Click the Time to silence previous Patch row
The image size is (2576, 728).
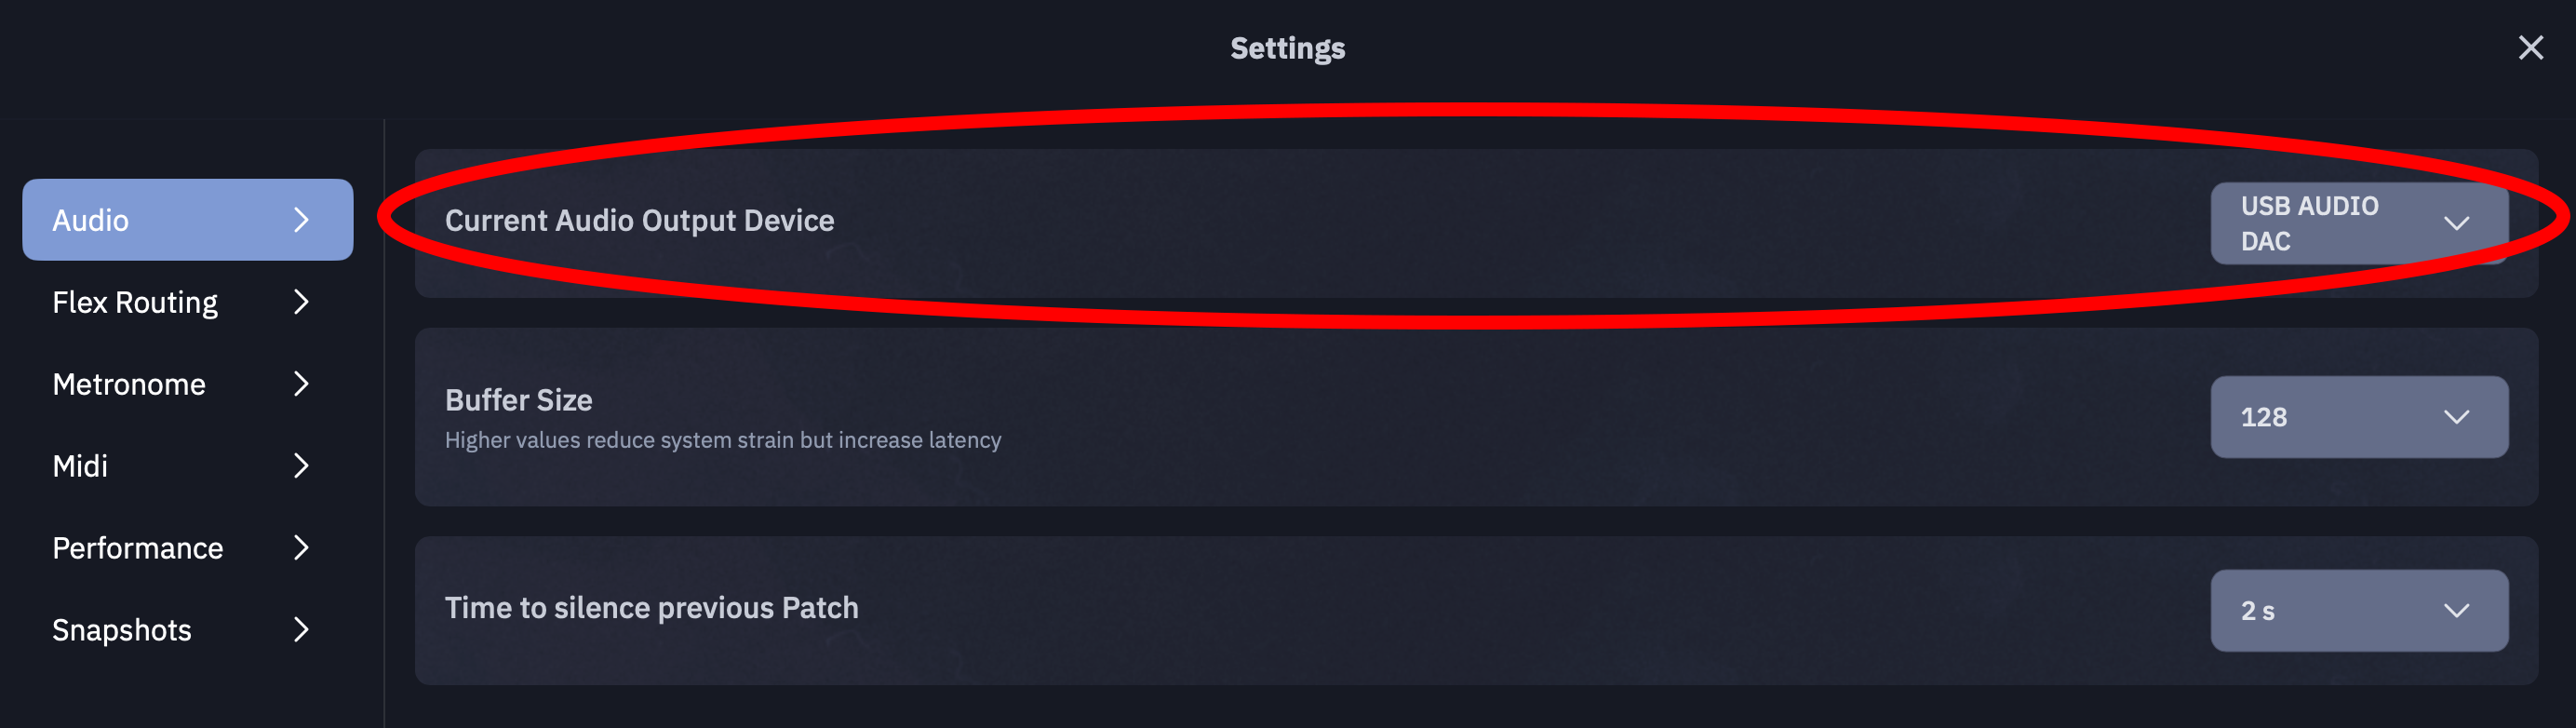coord(1476,611)
